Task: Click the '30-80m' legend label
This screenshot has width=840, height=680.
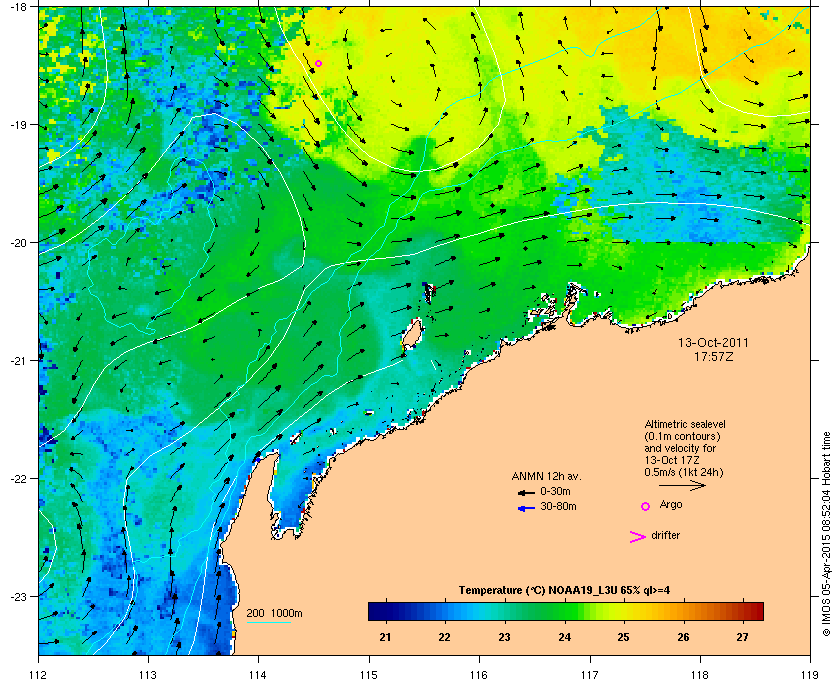Action: [558, 506]
